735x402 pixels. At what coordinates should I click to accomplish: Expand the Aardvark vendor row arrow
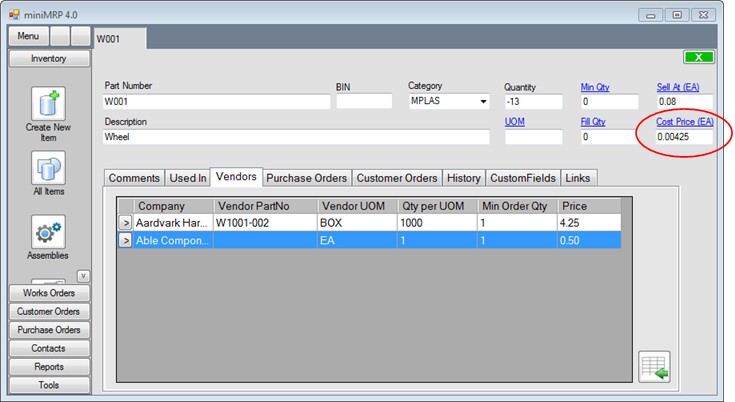pyautogui.click(x=126, y=223)
